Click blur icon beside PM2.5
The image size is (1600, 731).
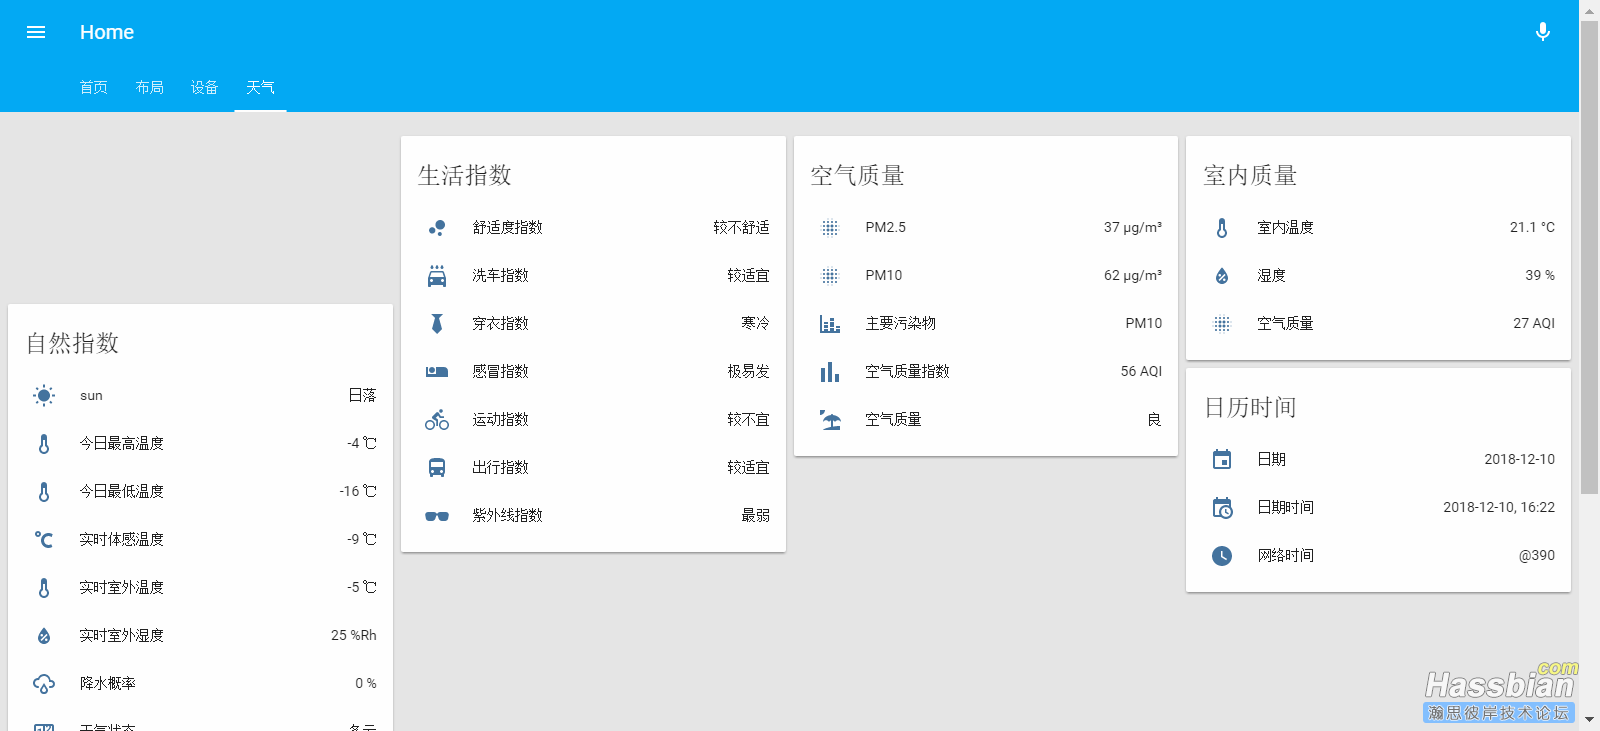click(830, 228)
